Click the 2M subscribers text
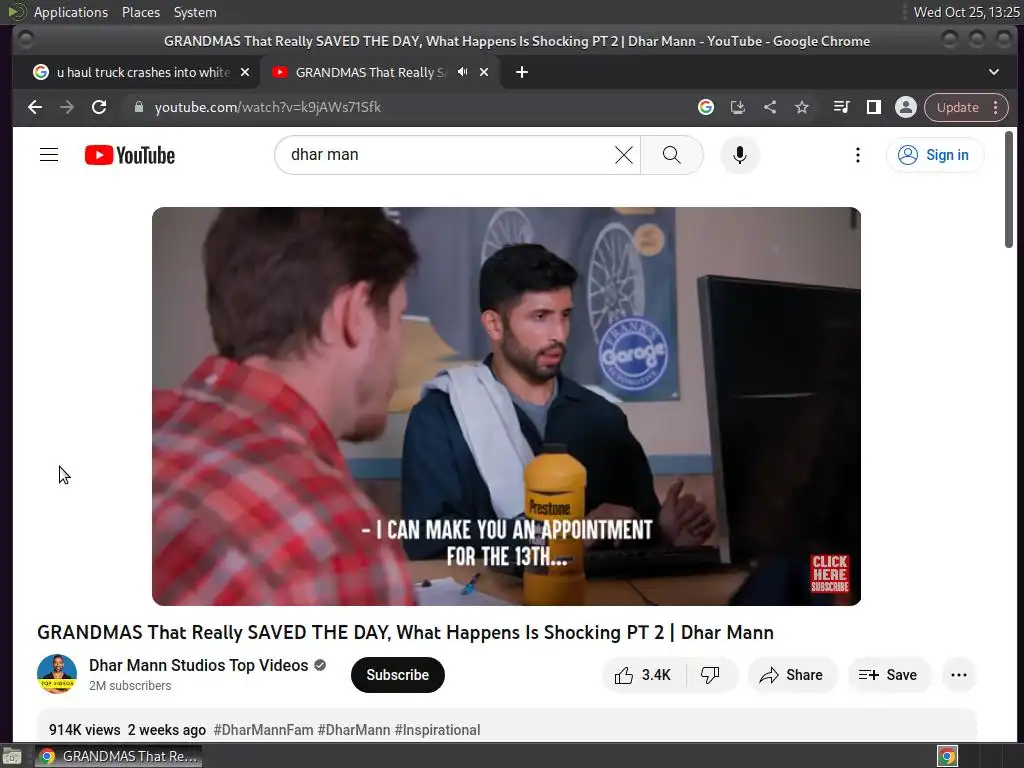This screenshot has width=1024, height=768. point(130,686)
